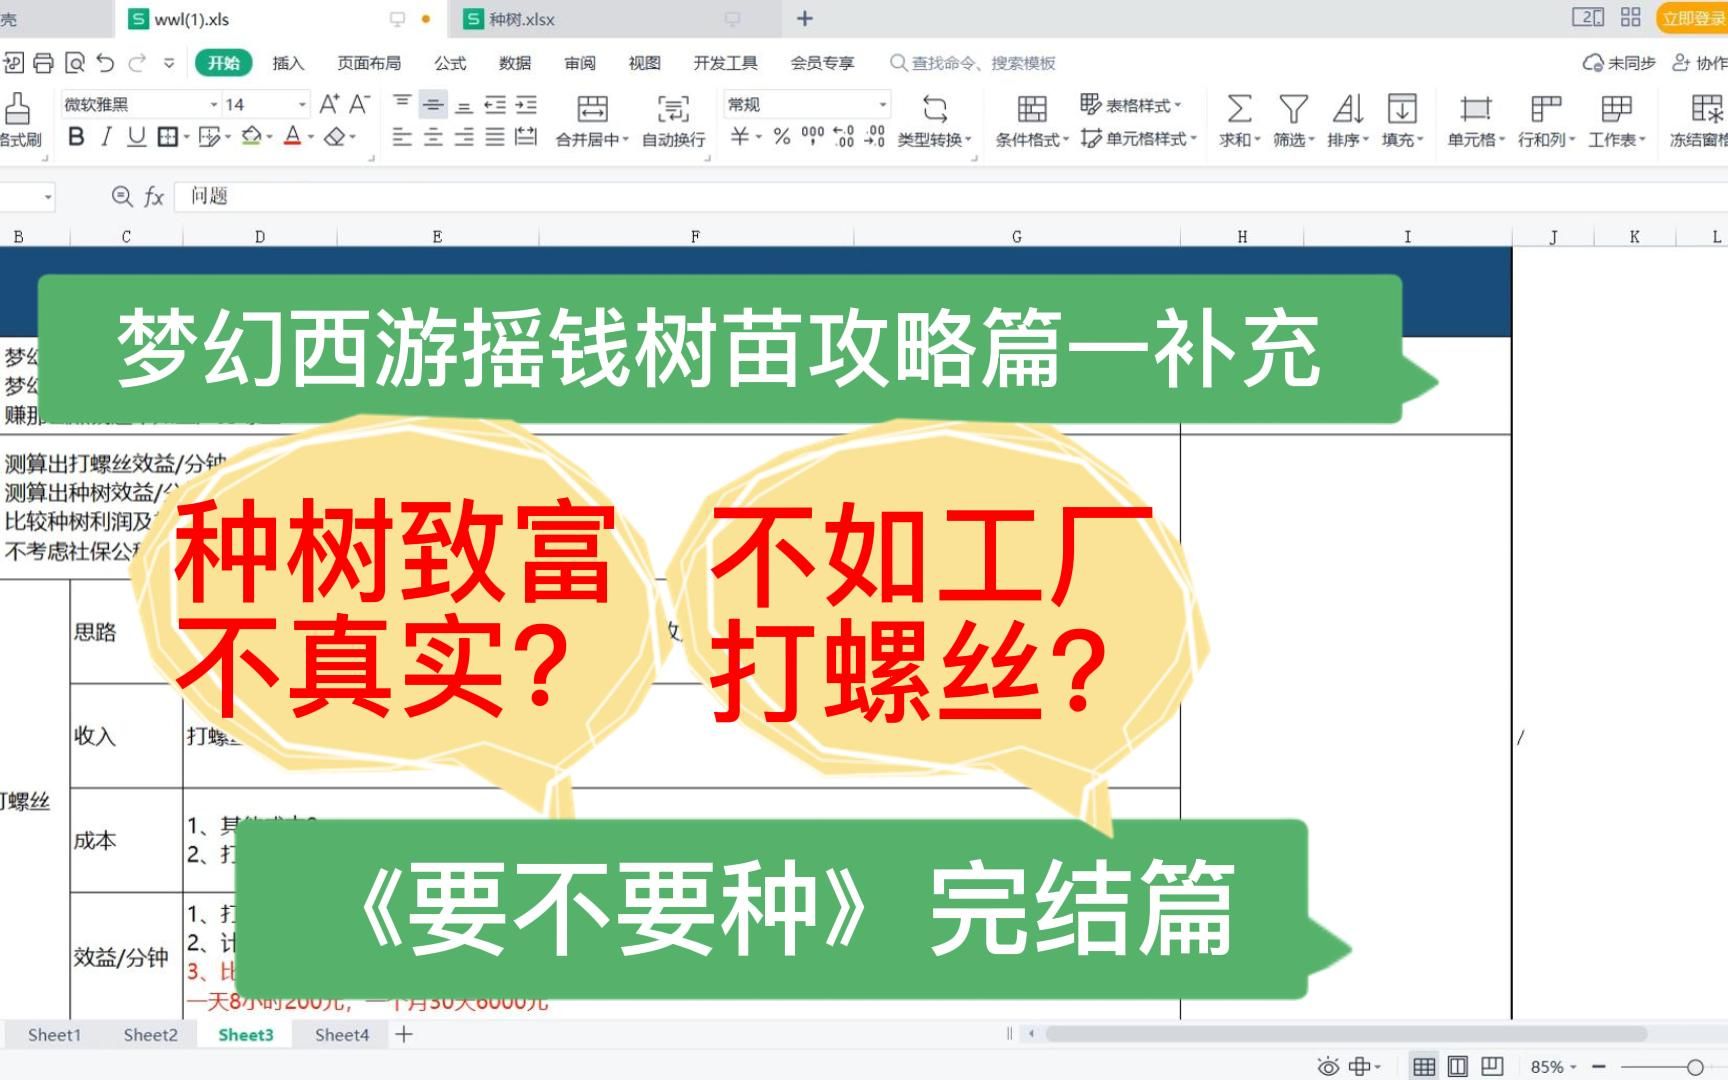The image size is (1728, 1080).
Task: Click the login button (立即登录)
Action: tap(1693, 18)
